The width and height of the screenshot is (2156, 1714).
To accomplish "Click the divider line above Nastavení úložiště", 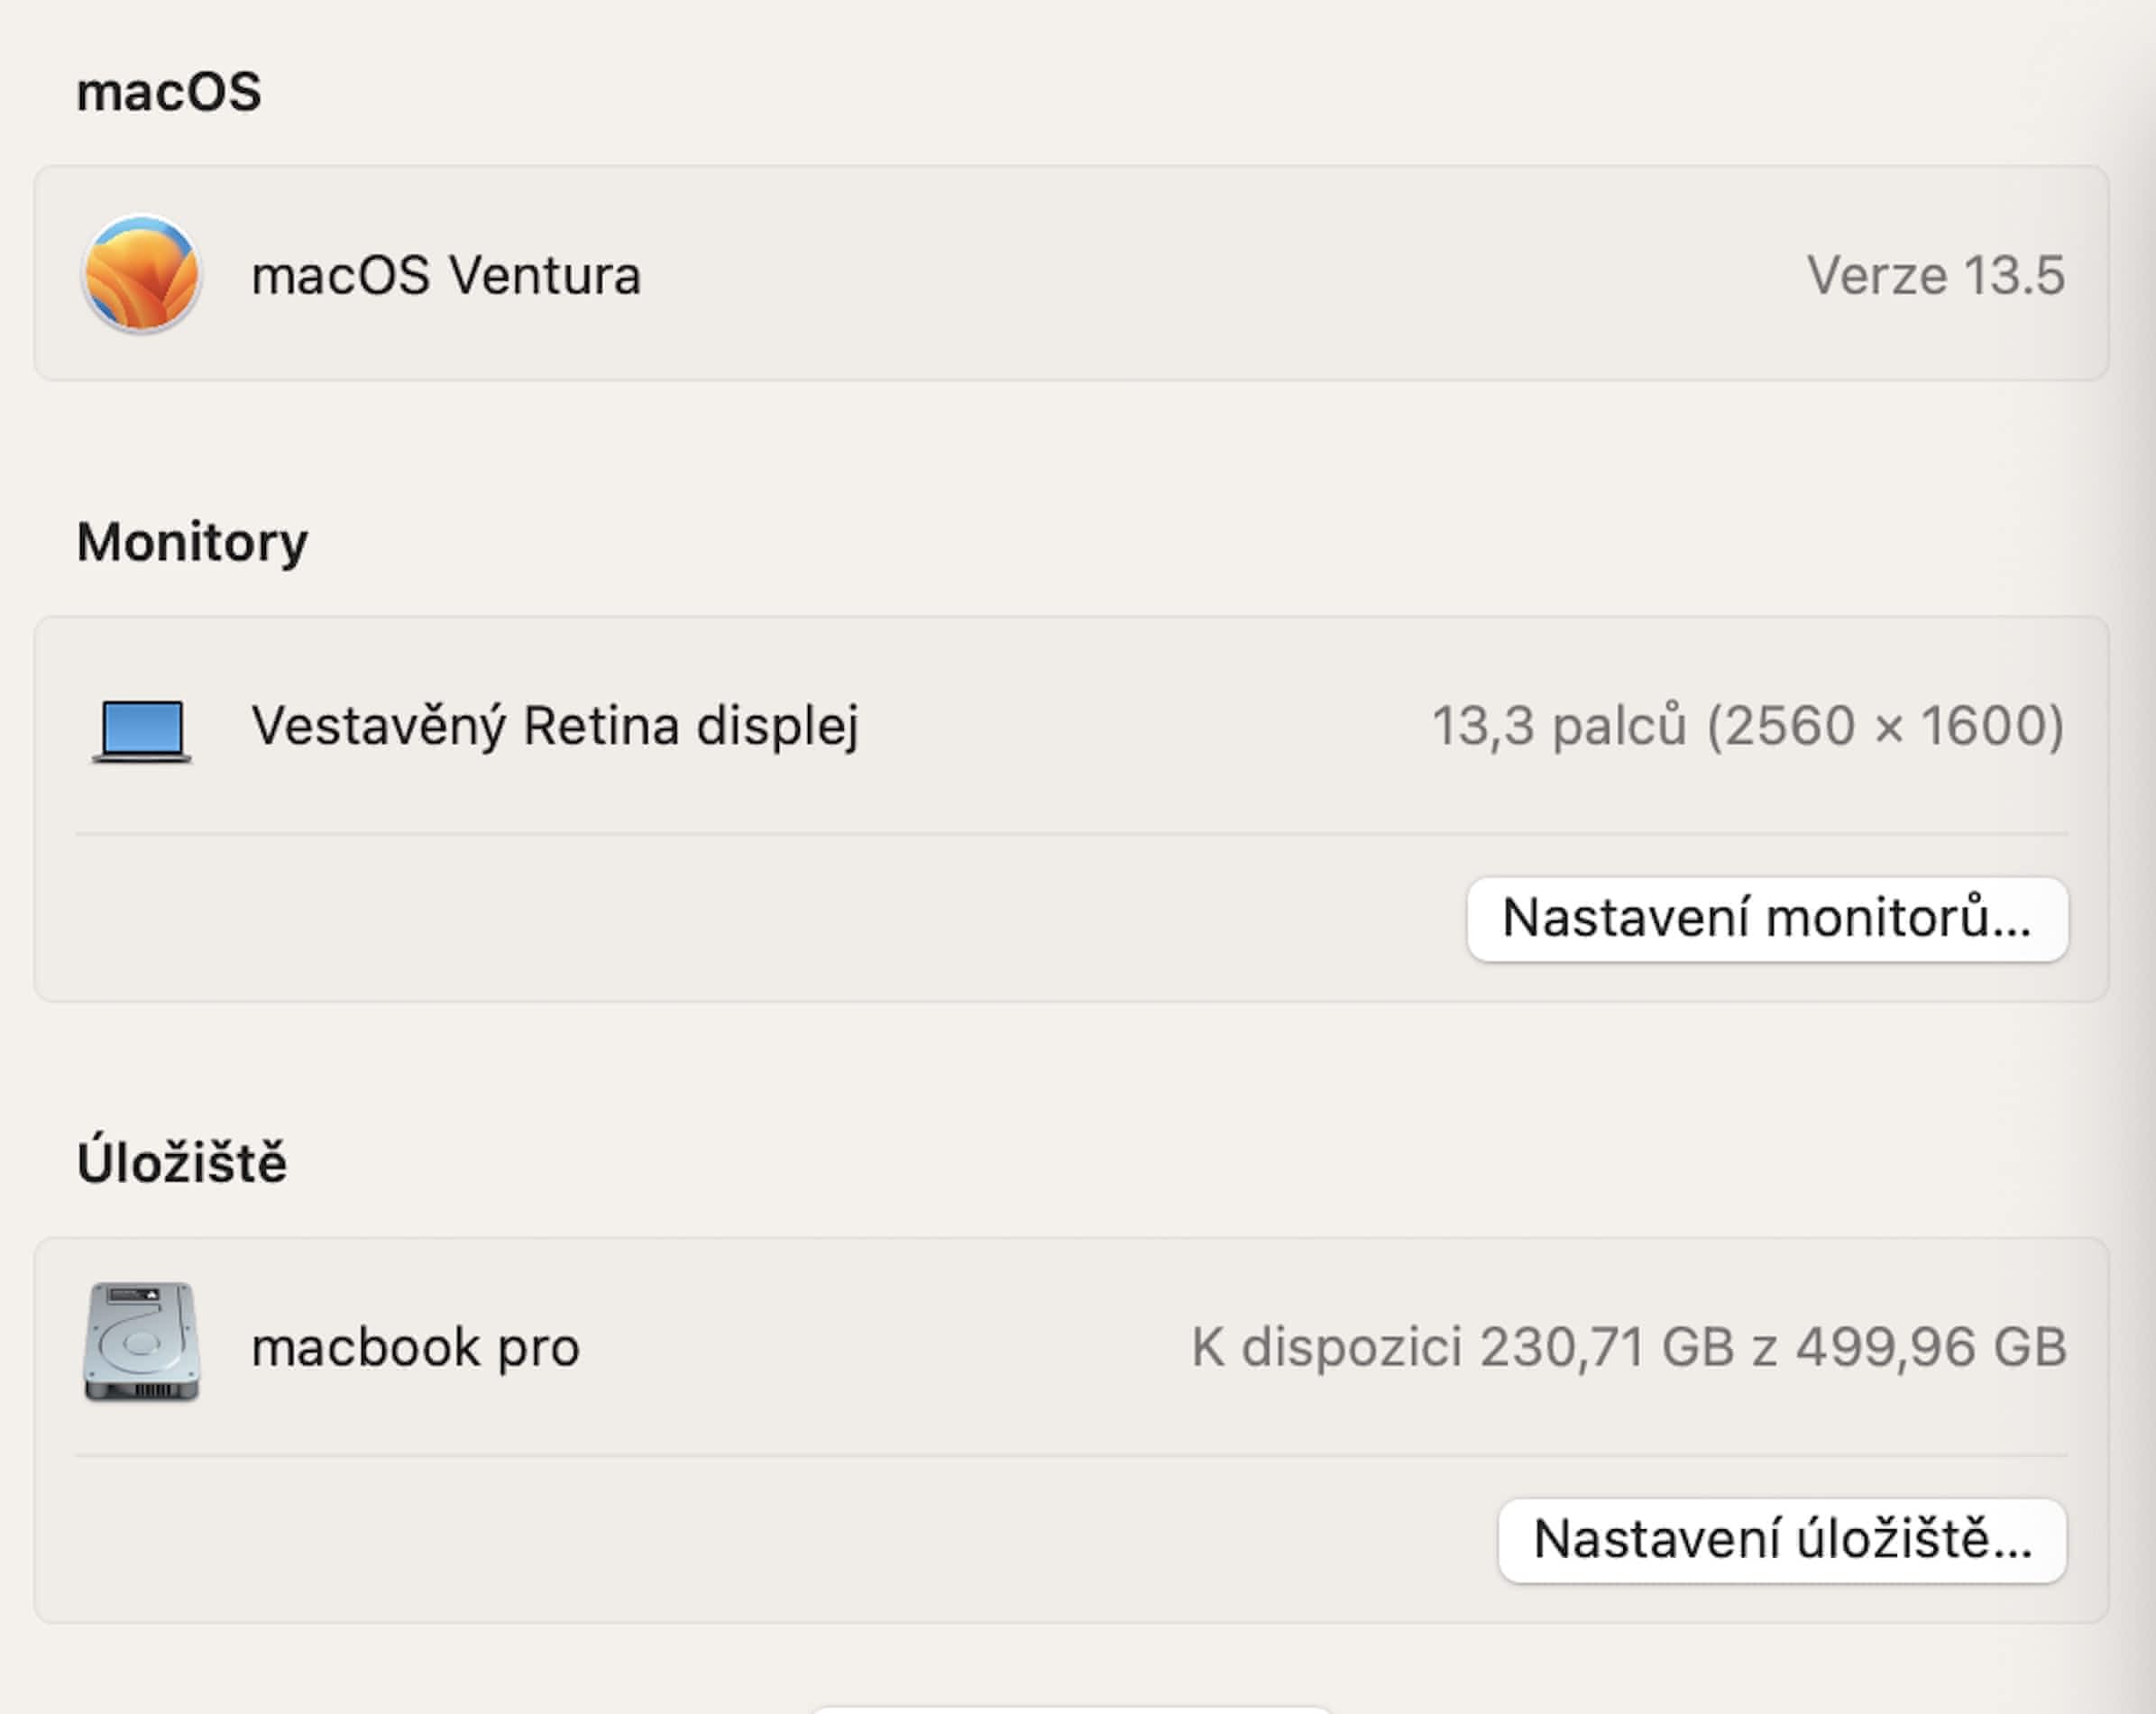I will 1070,1455.
